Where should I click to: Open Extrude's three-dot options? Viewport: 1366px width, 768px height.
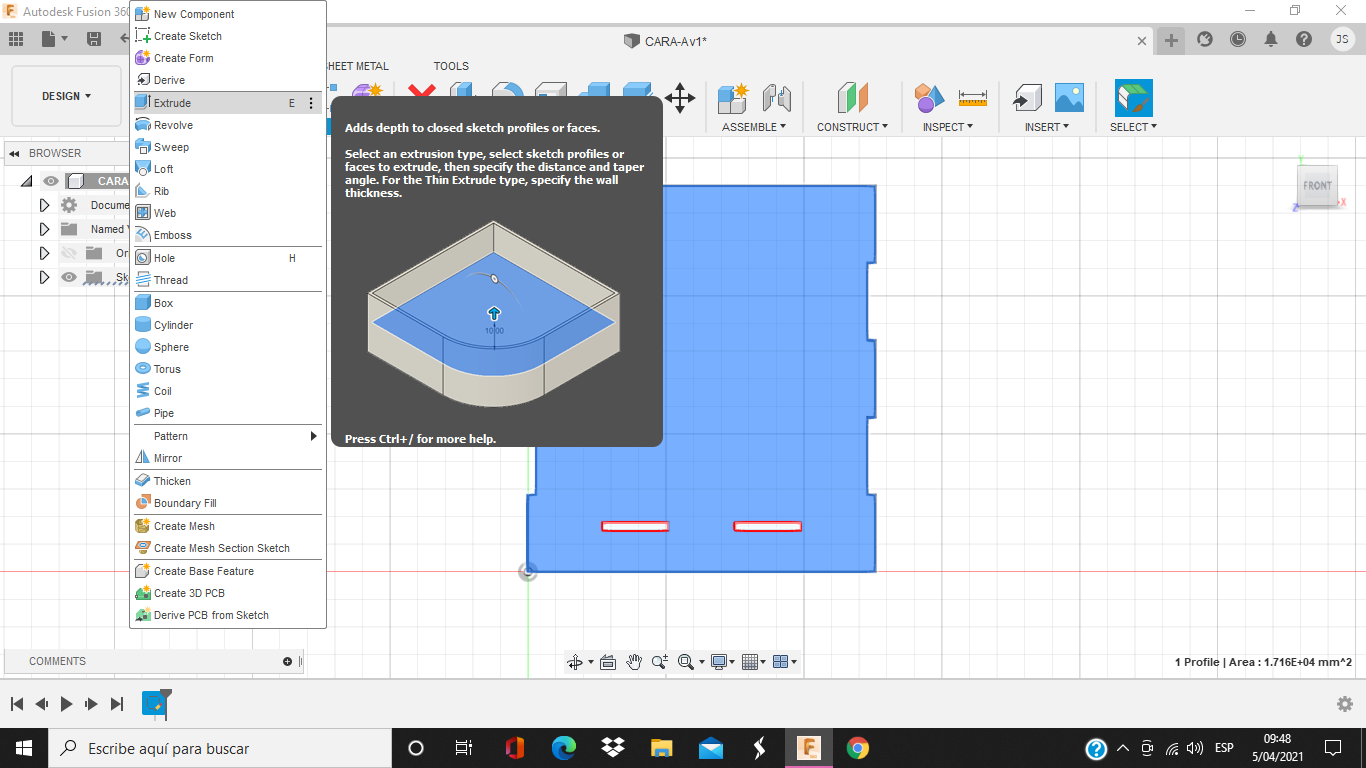(311, 103)
